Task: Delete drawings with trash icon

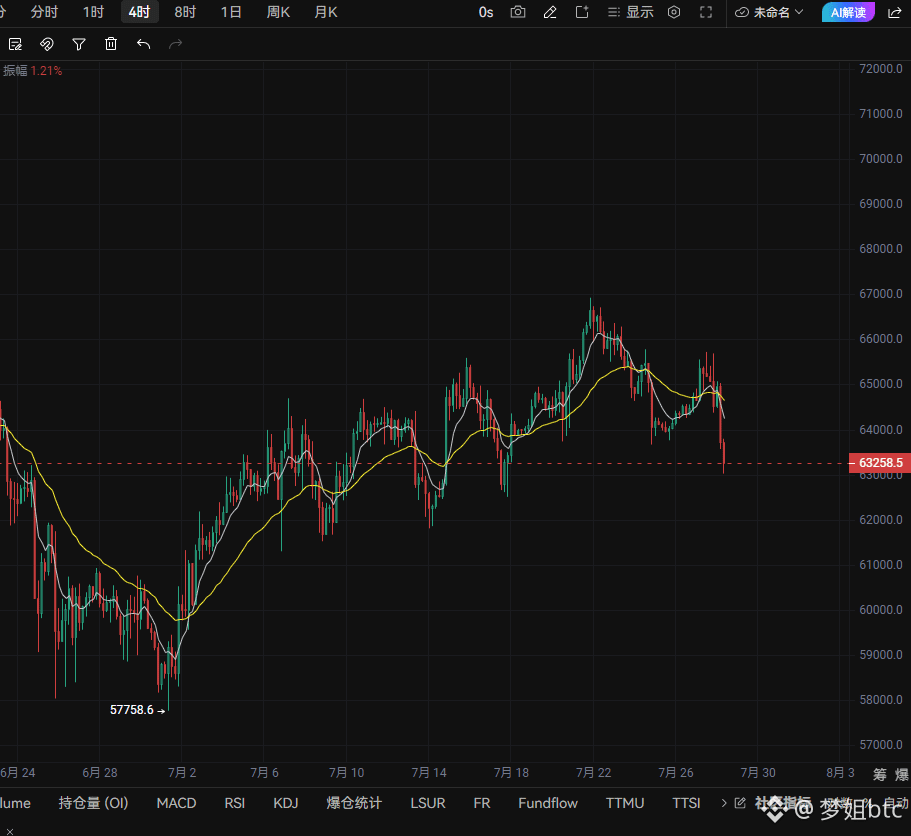Action: (x=110, y=44)
